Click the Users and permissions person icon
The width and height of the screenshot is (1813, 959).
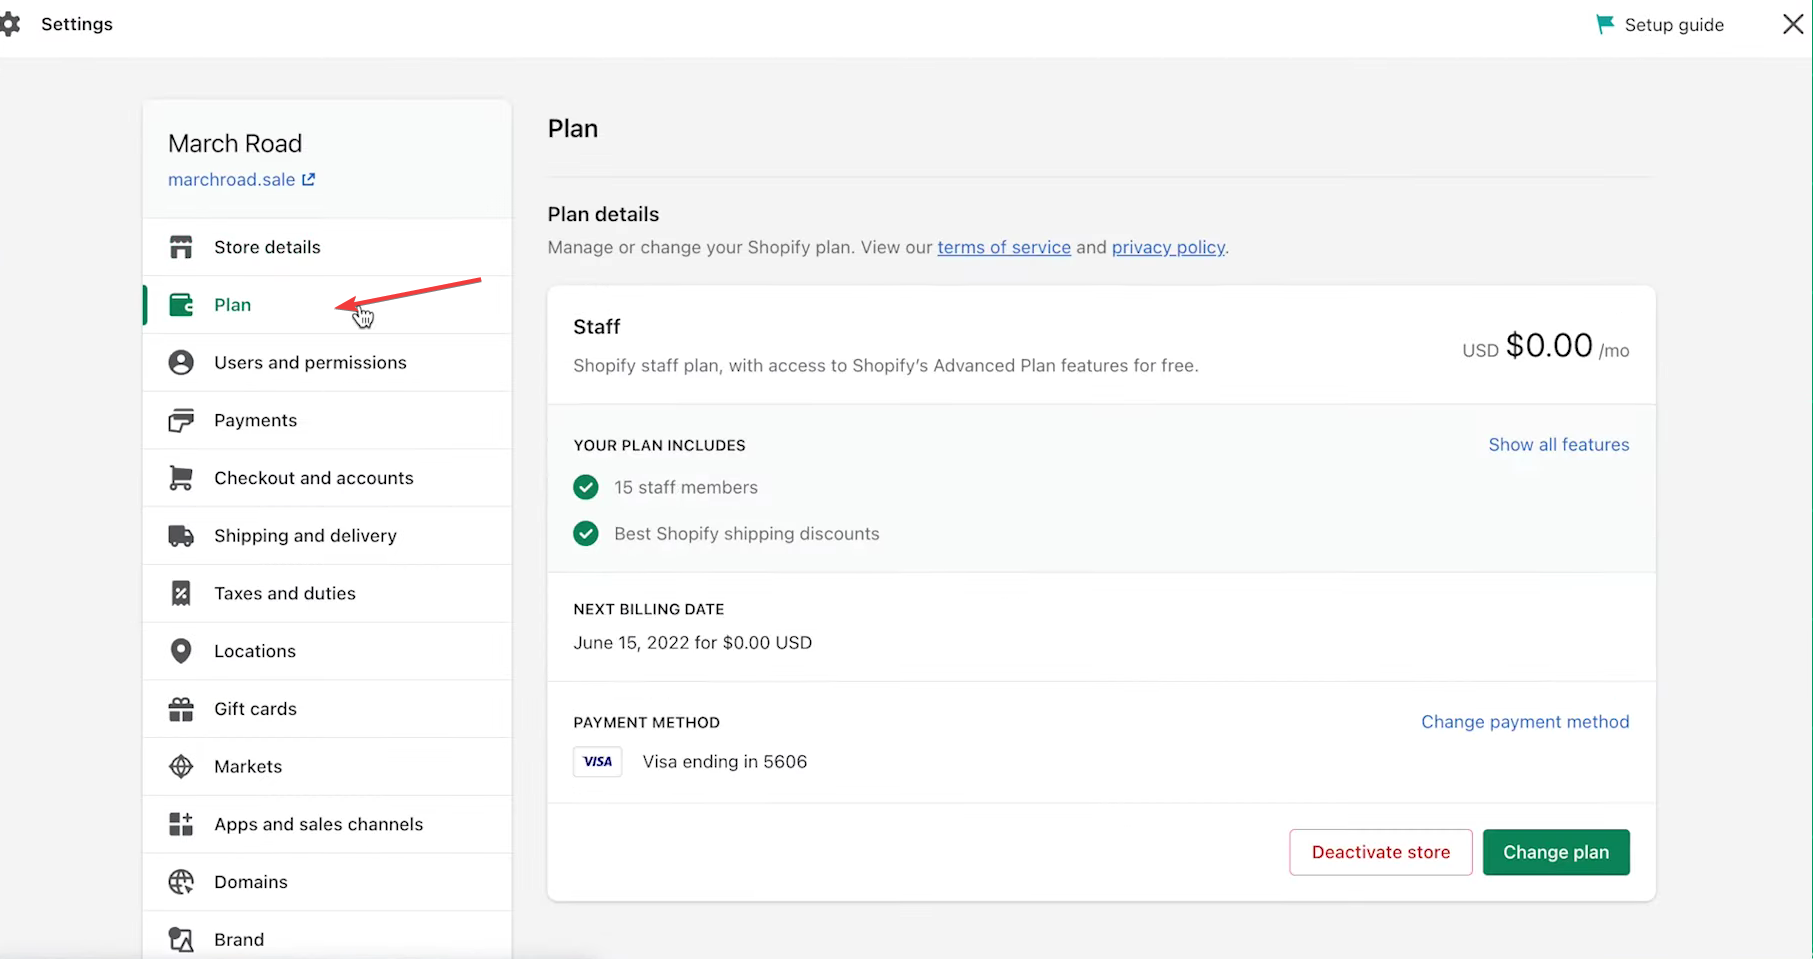(181, 362)
